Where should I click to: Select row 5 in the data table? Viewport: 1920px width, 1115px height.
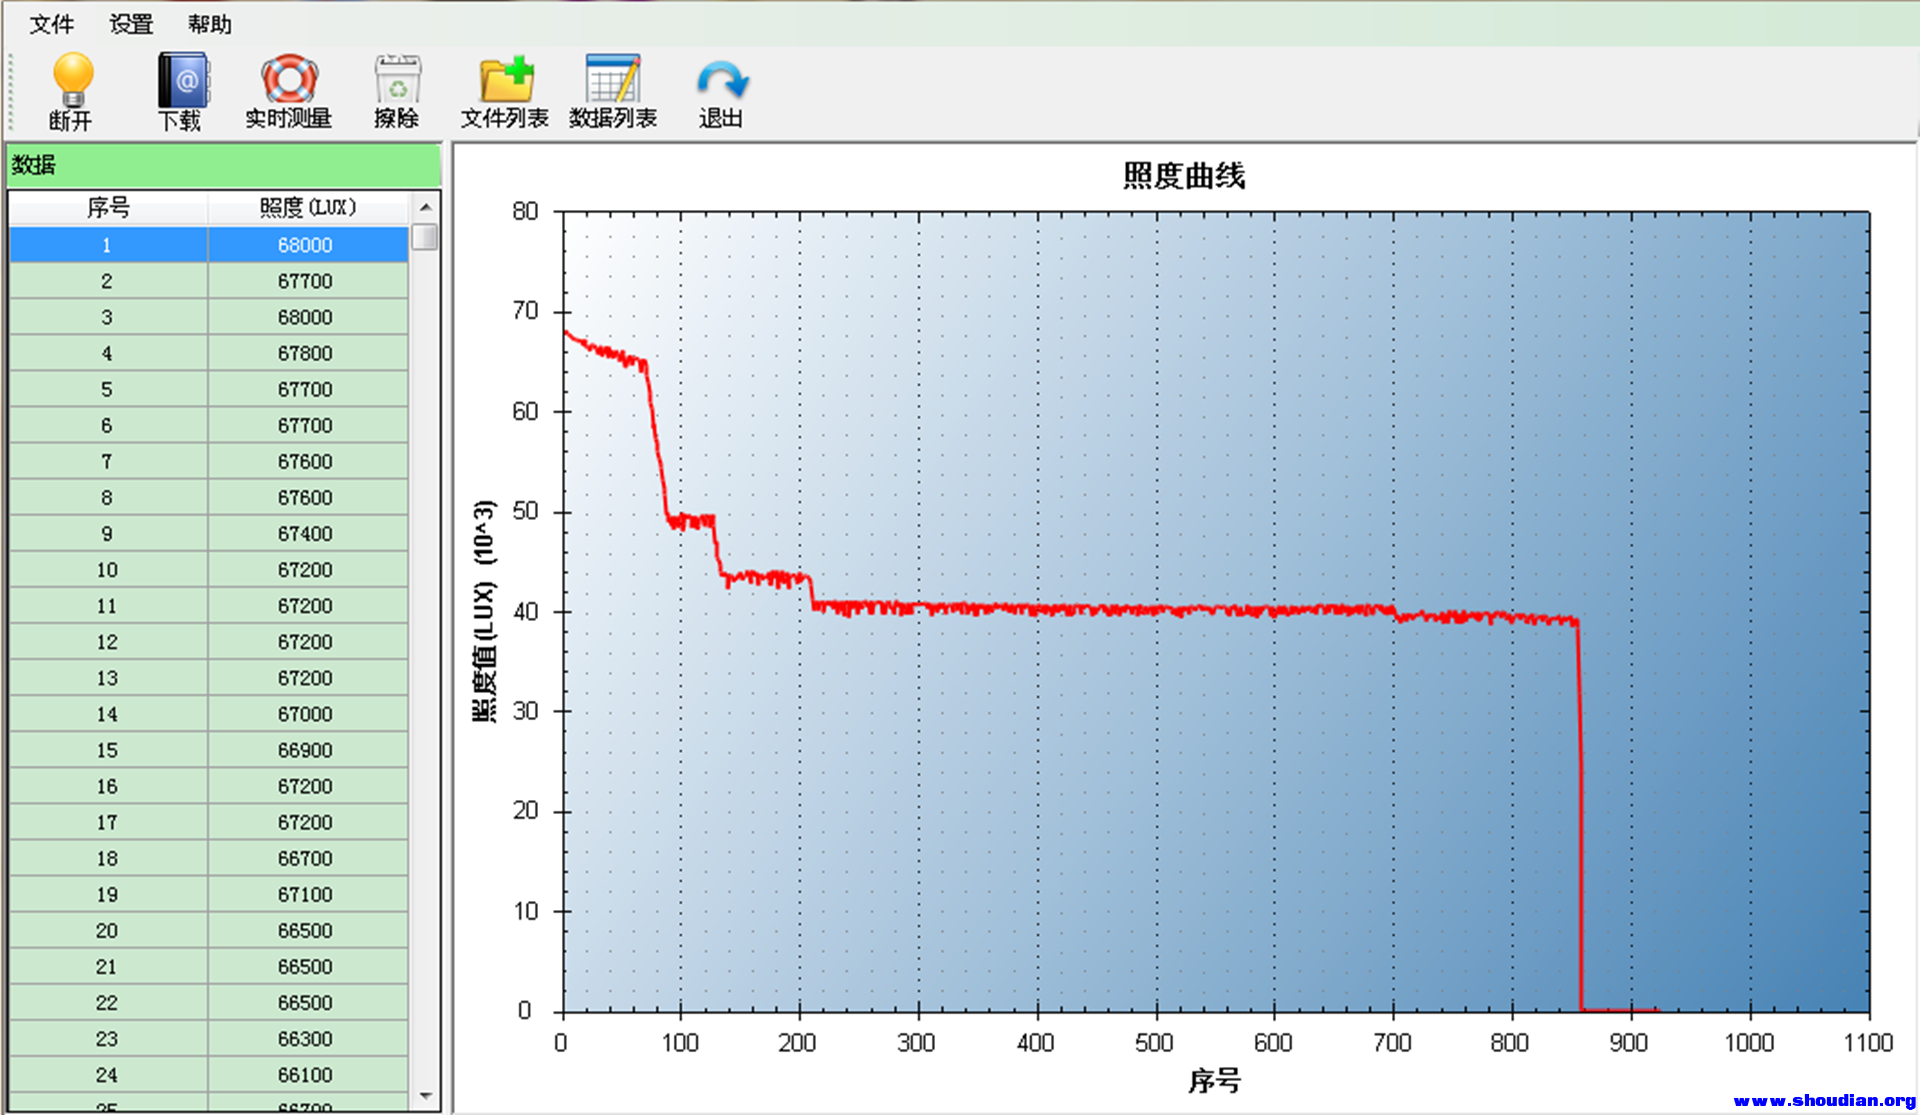coord(209,389)
